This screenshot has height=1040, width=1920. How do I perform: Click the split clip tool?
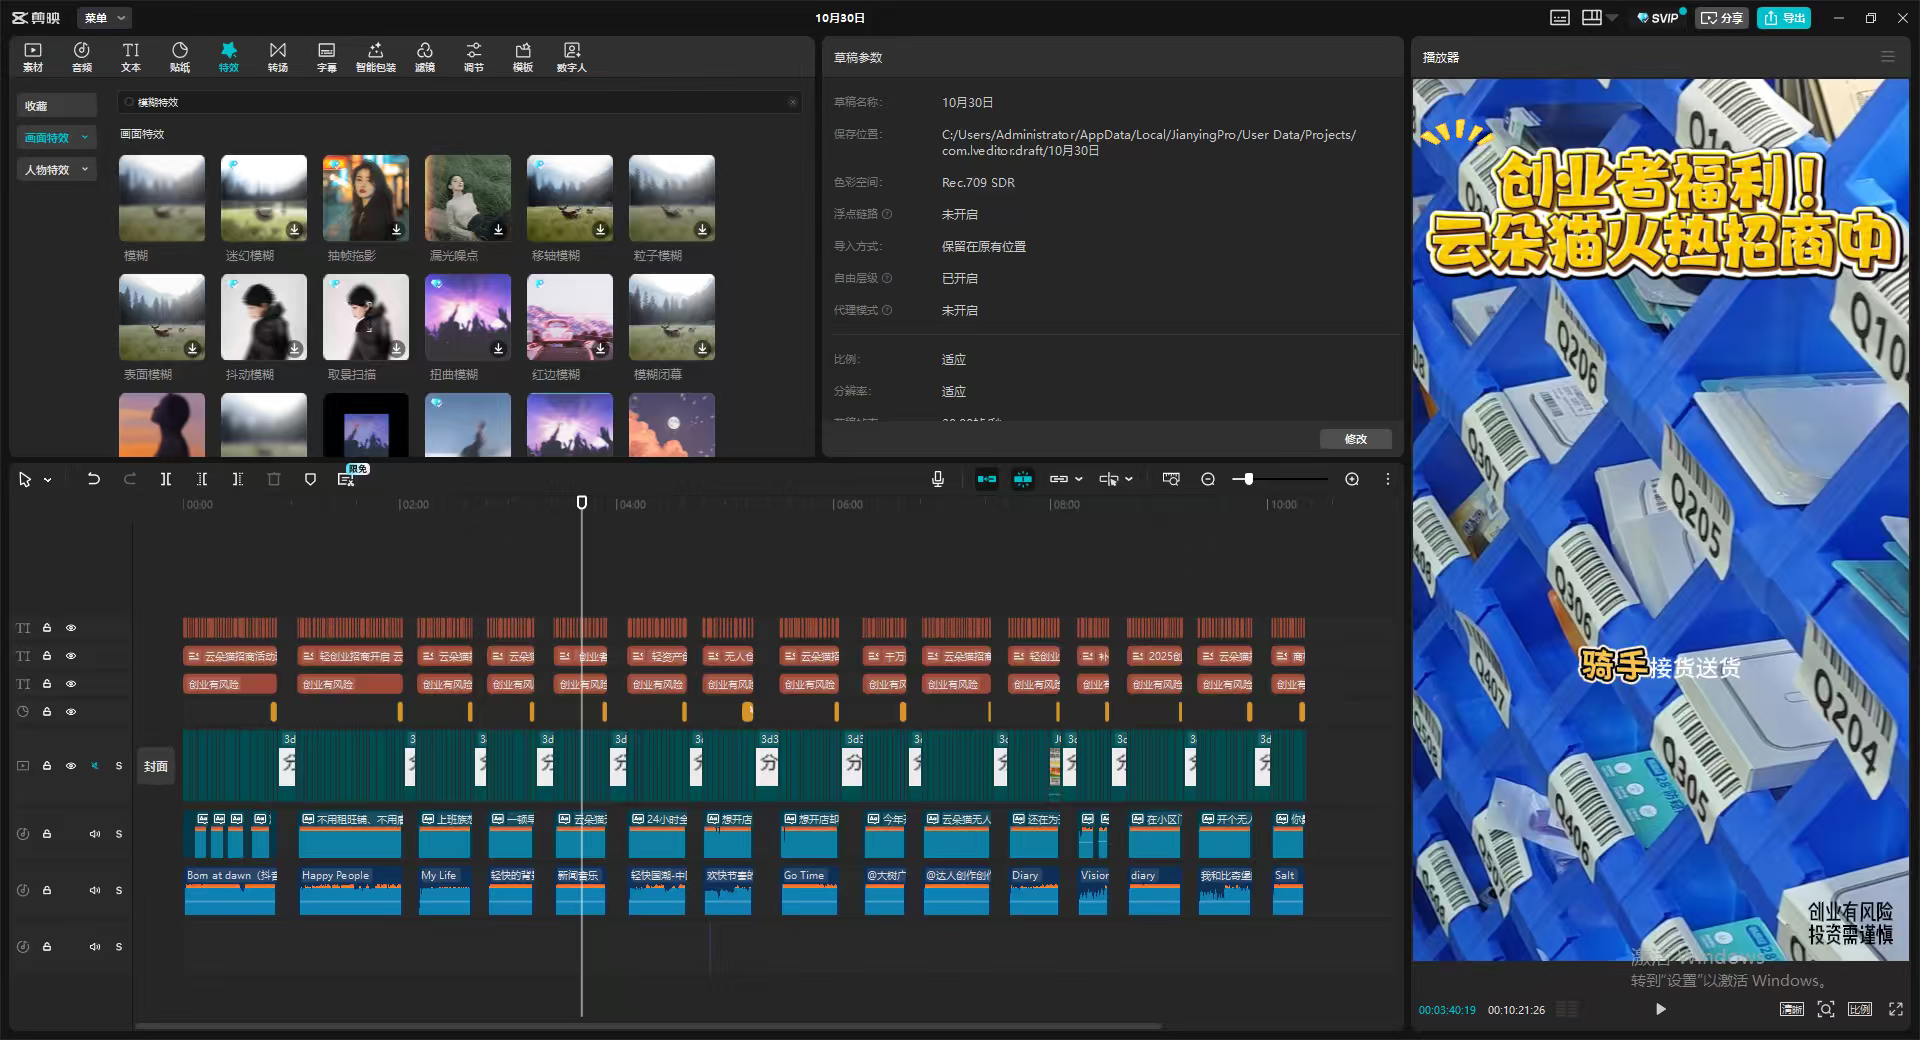click(166, 479)
